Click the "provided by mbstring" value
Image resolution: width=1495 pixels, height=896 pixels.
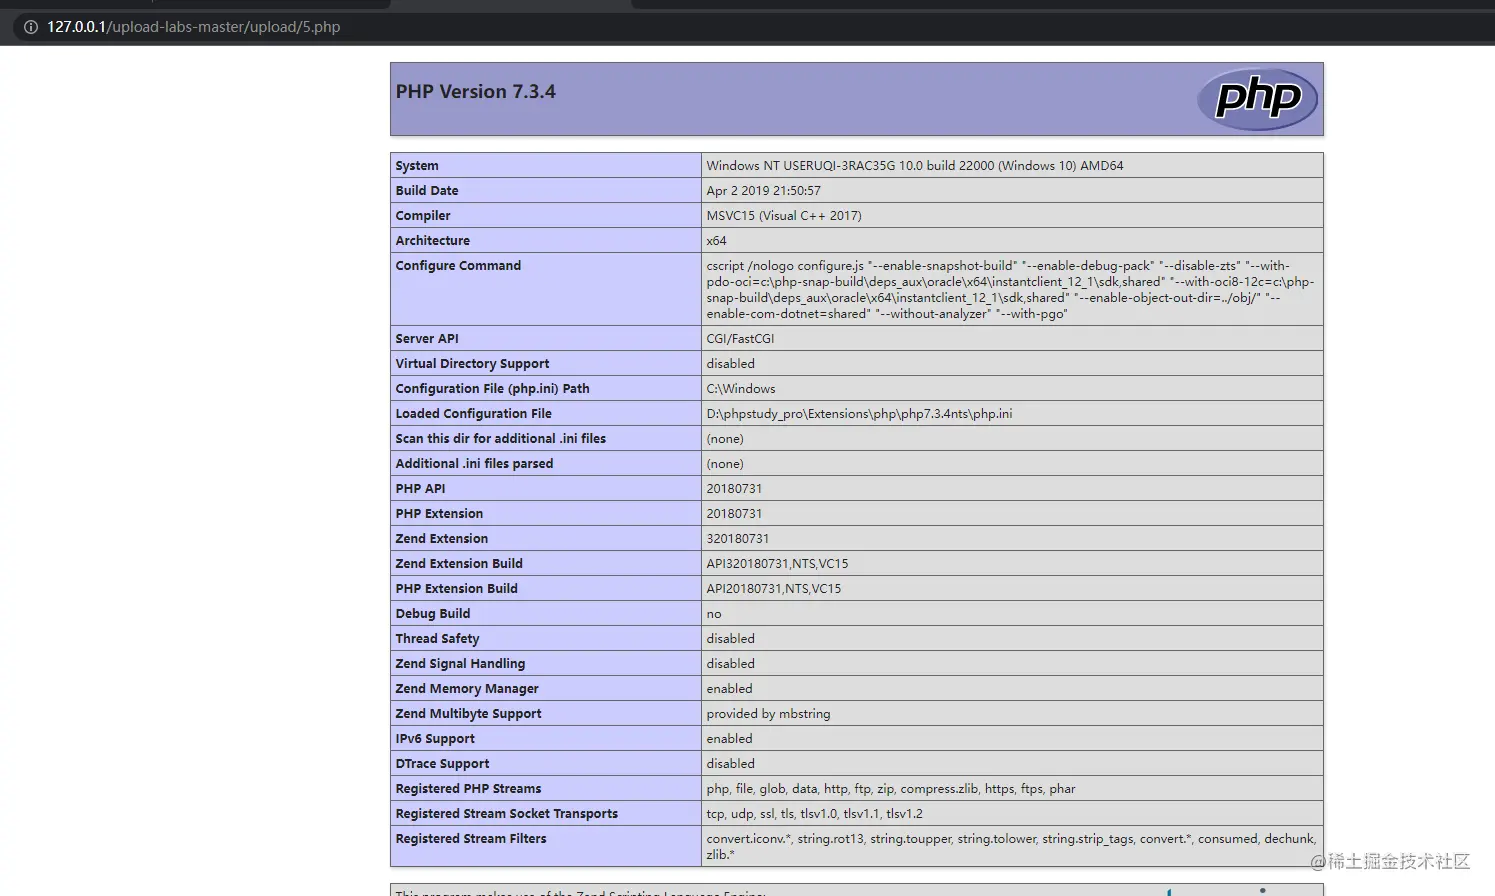(x=768, y=714)
